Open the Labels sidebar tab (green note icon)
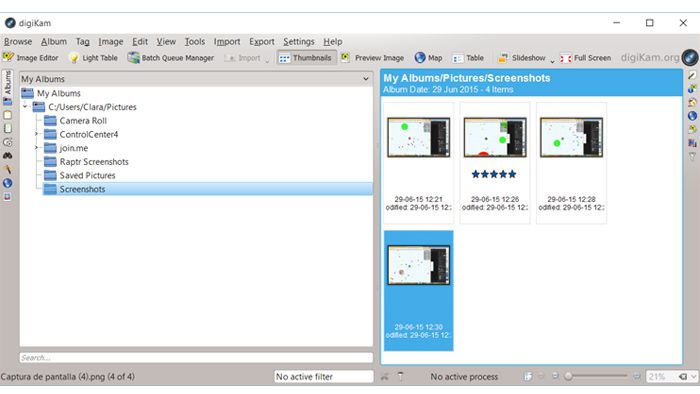Image resolution: width=700 pixels, height=394 pixels. pyautogui.click(x=8, y=129)
